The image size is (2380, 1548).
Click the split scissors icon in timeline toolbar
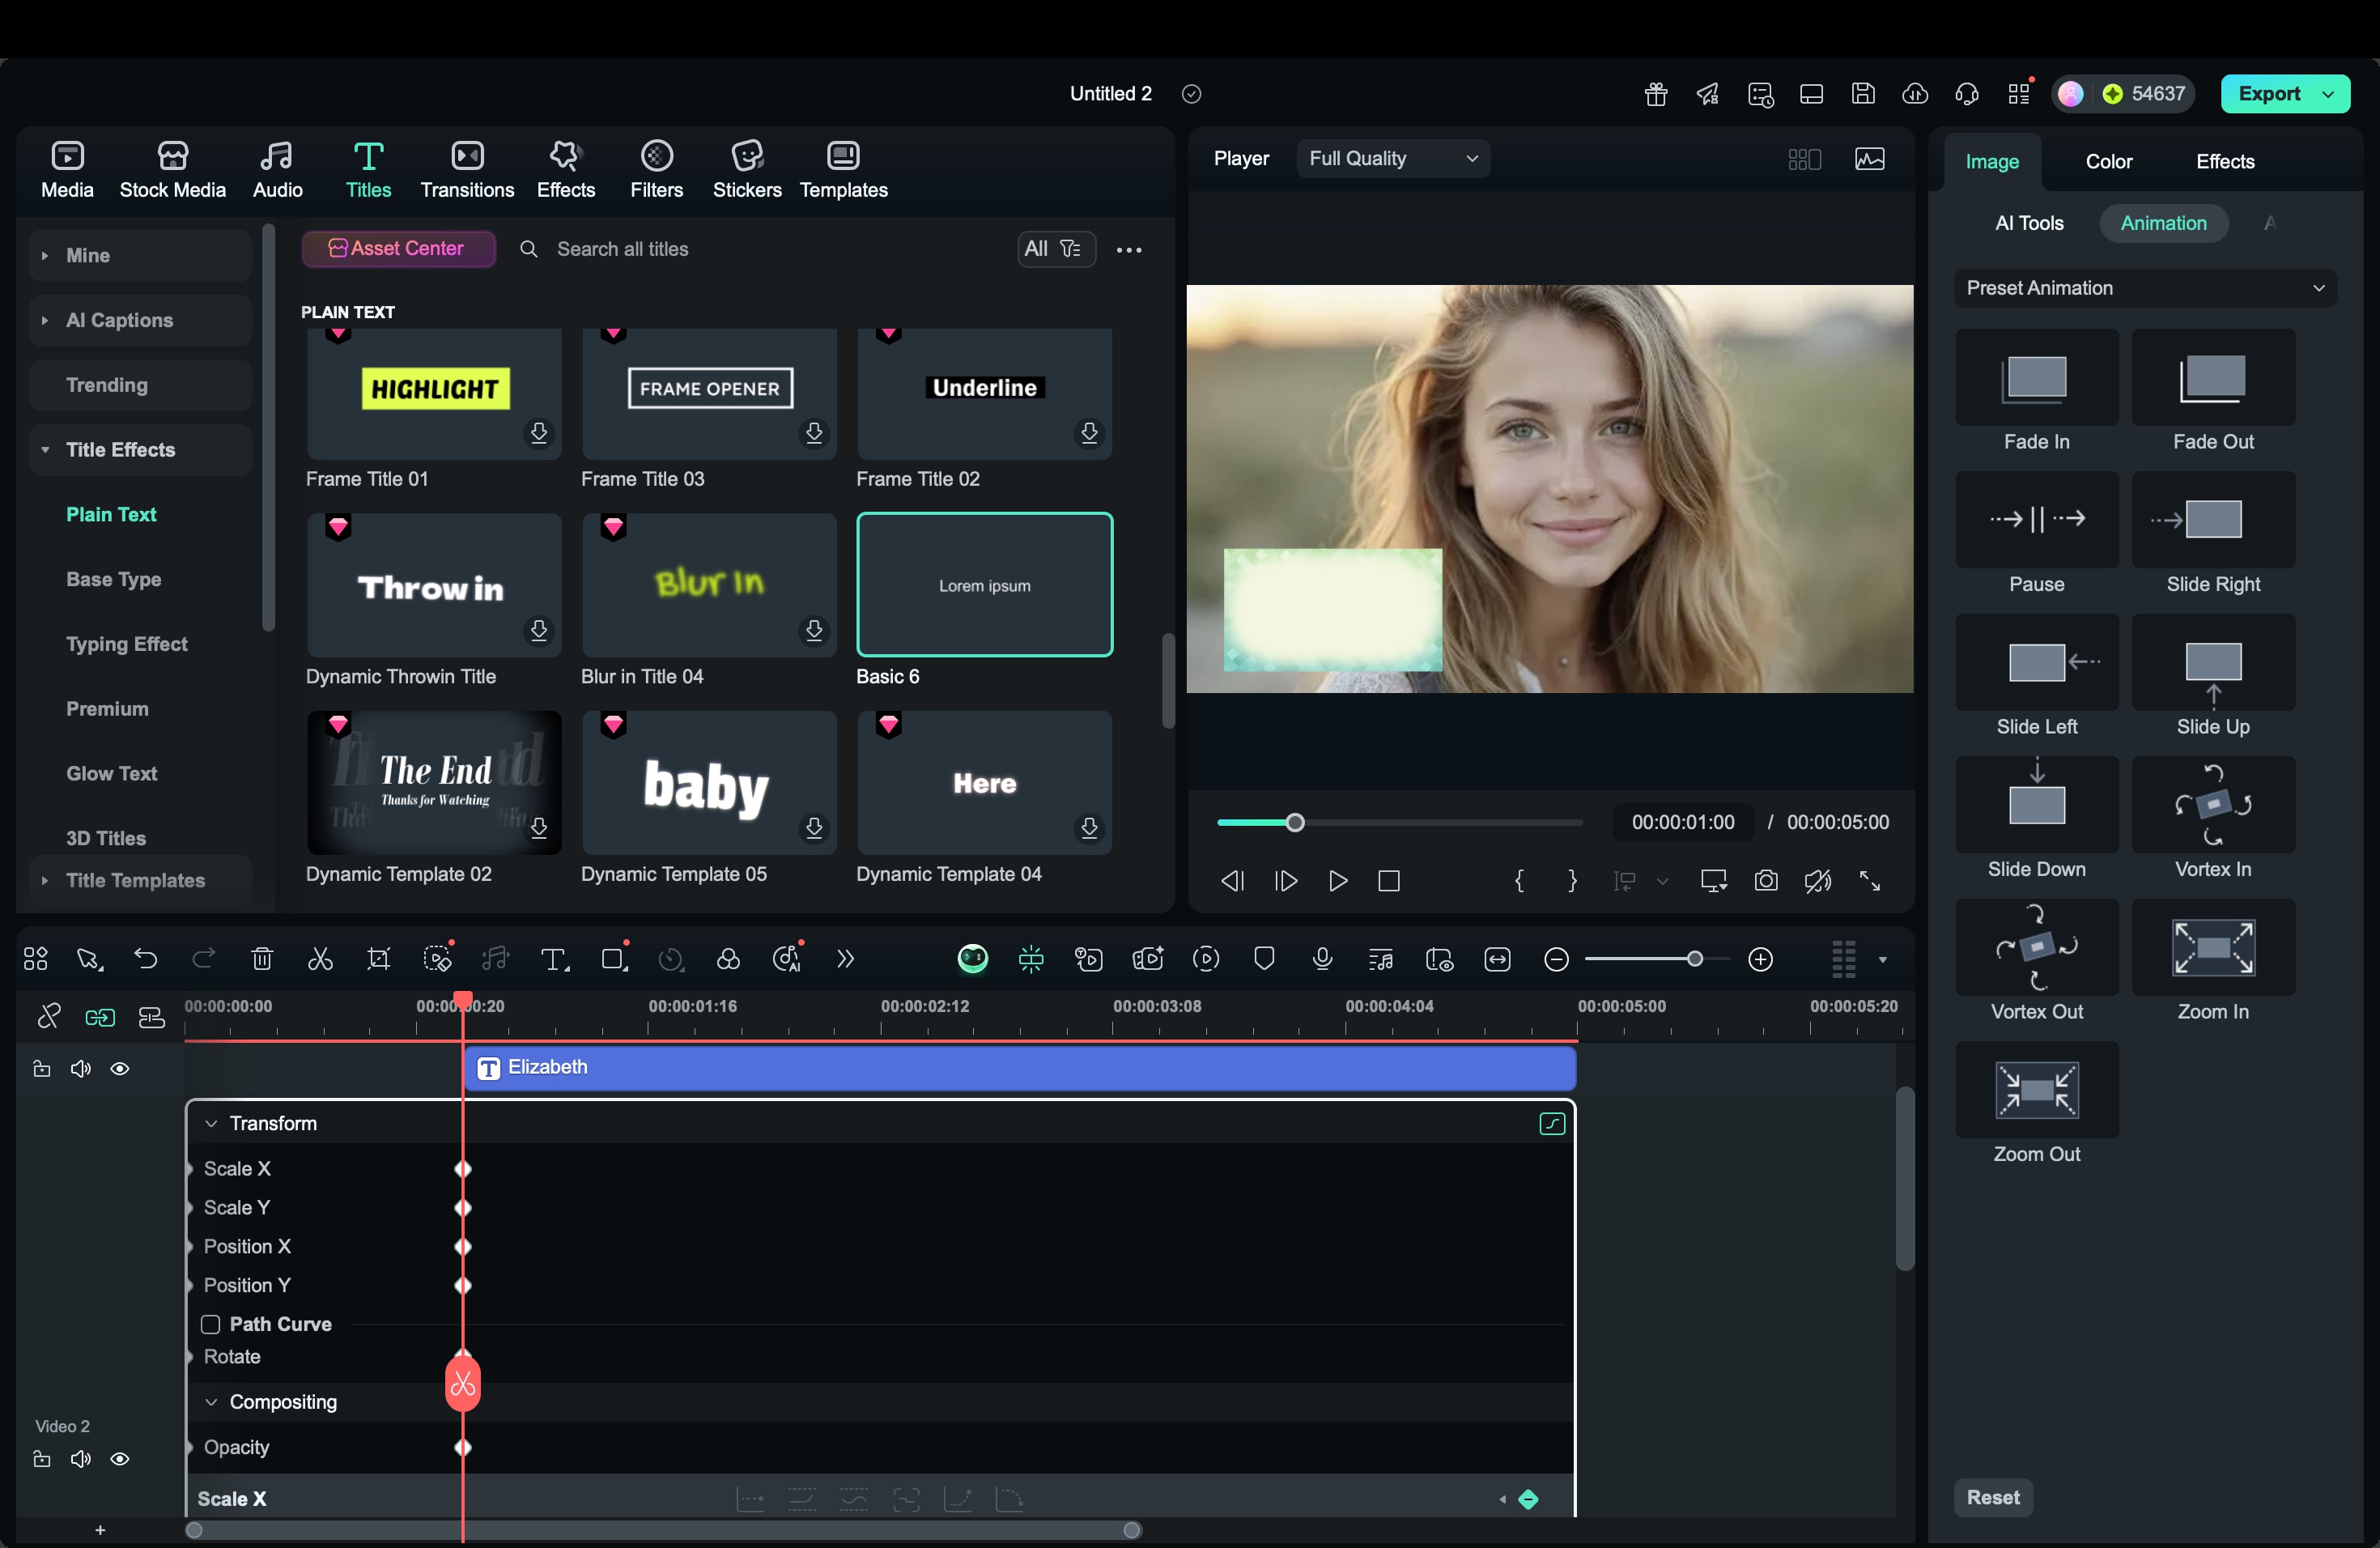coord(320,960)
